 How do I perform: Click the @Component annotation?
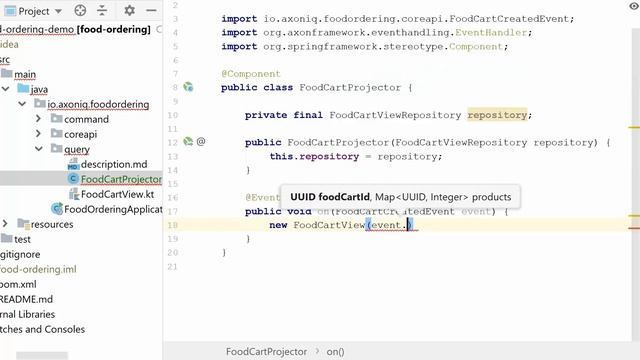(251, 74)
